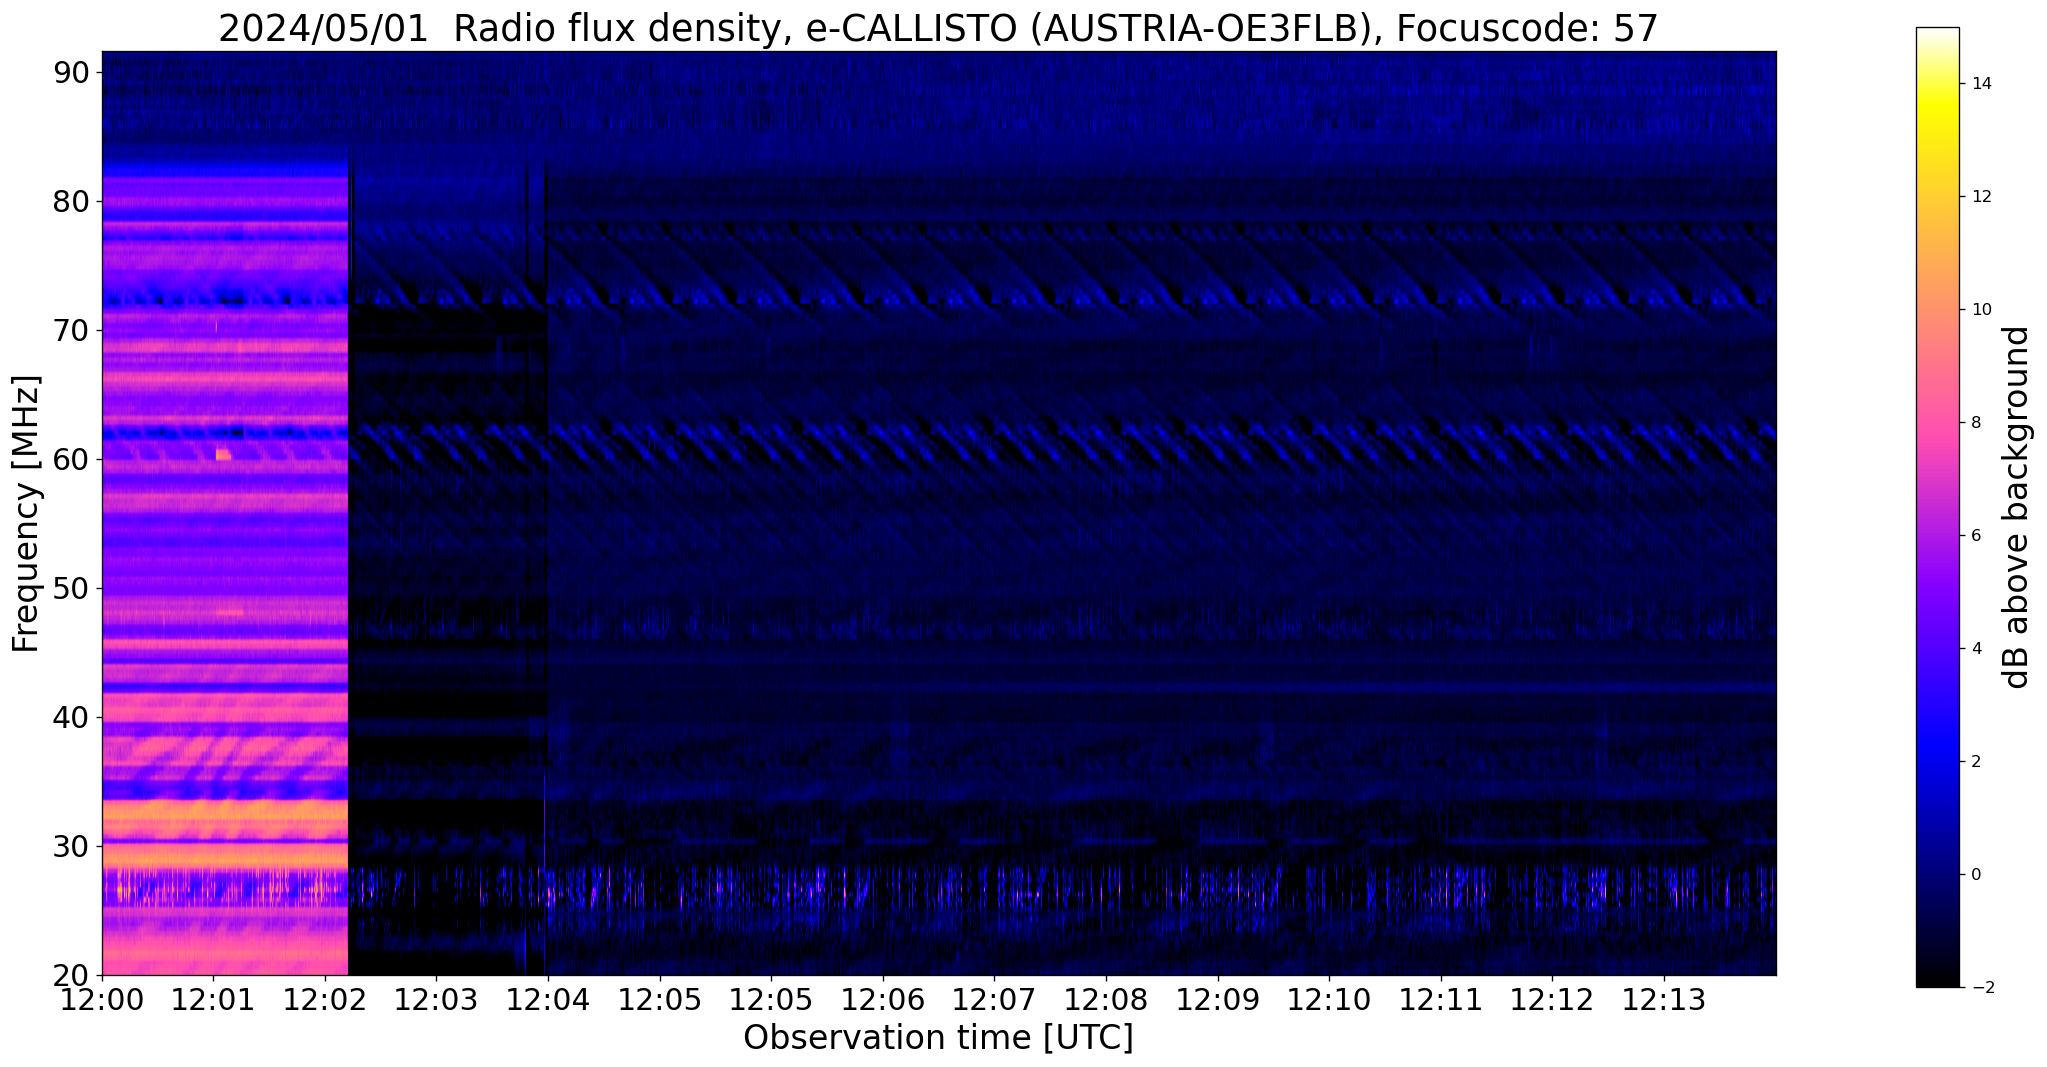The image size is (2047, 1067).
Task: Click the 20 frequency tick label
Action: coord(72,975)
